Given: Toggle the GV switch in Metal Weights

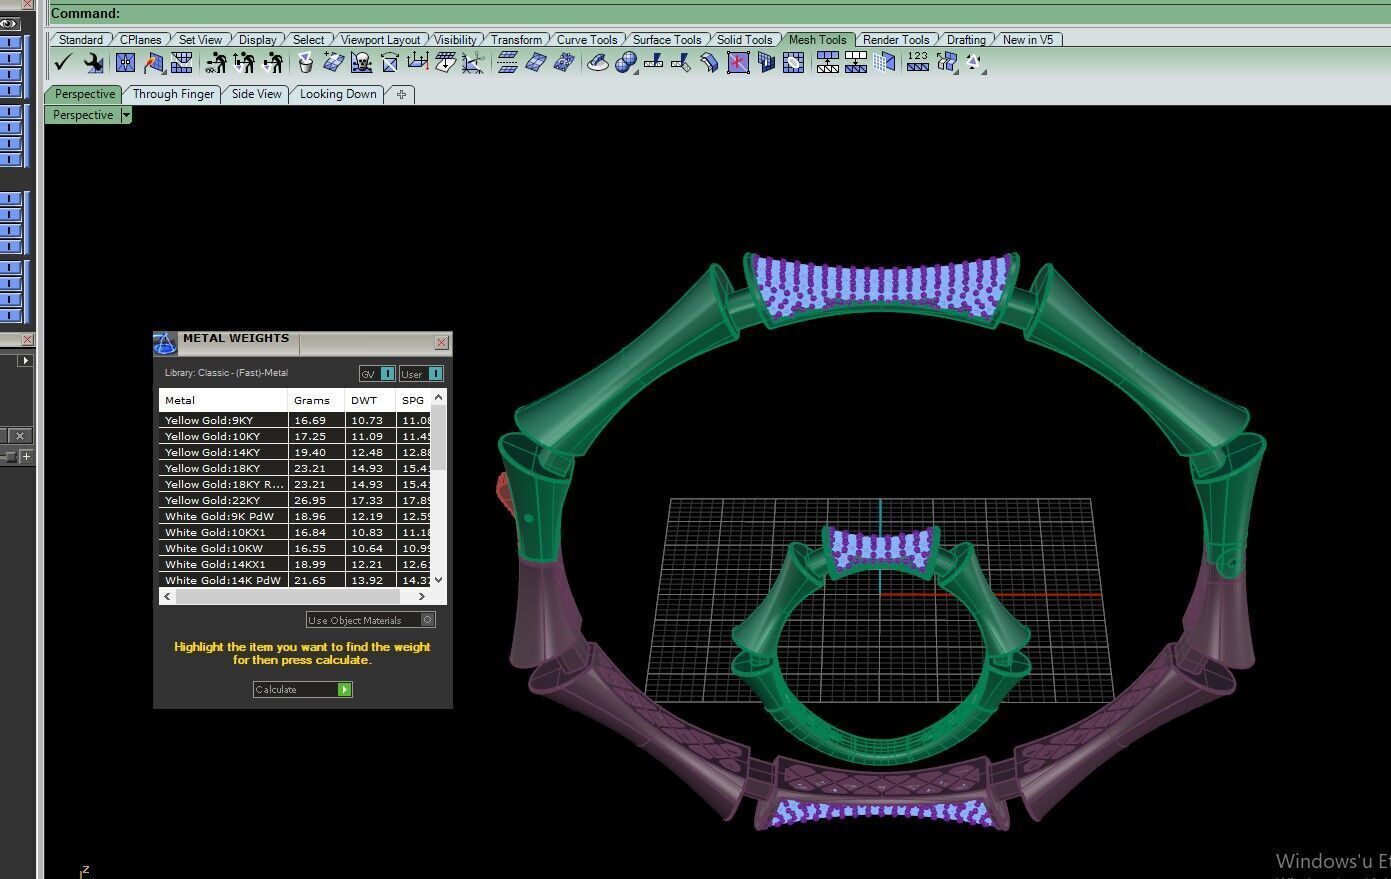Looking at the screenshot, I should (x=377, y=373).
